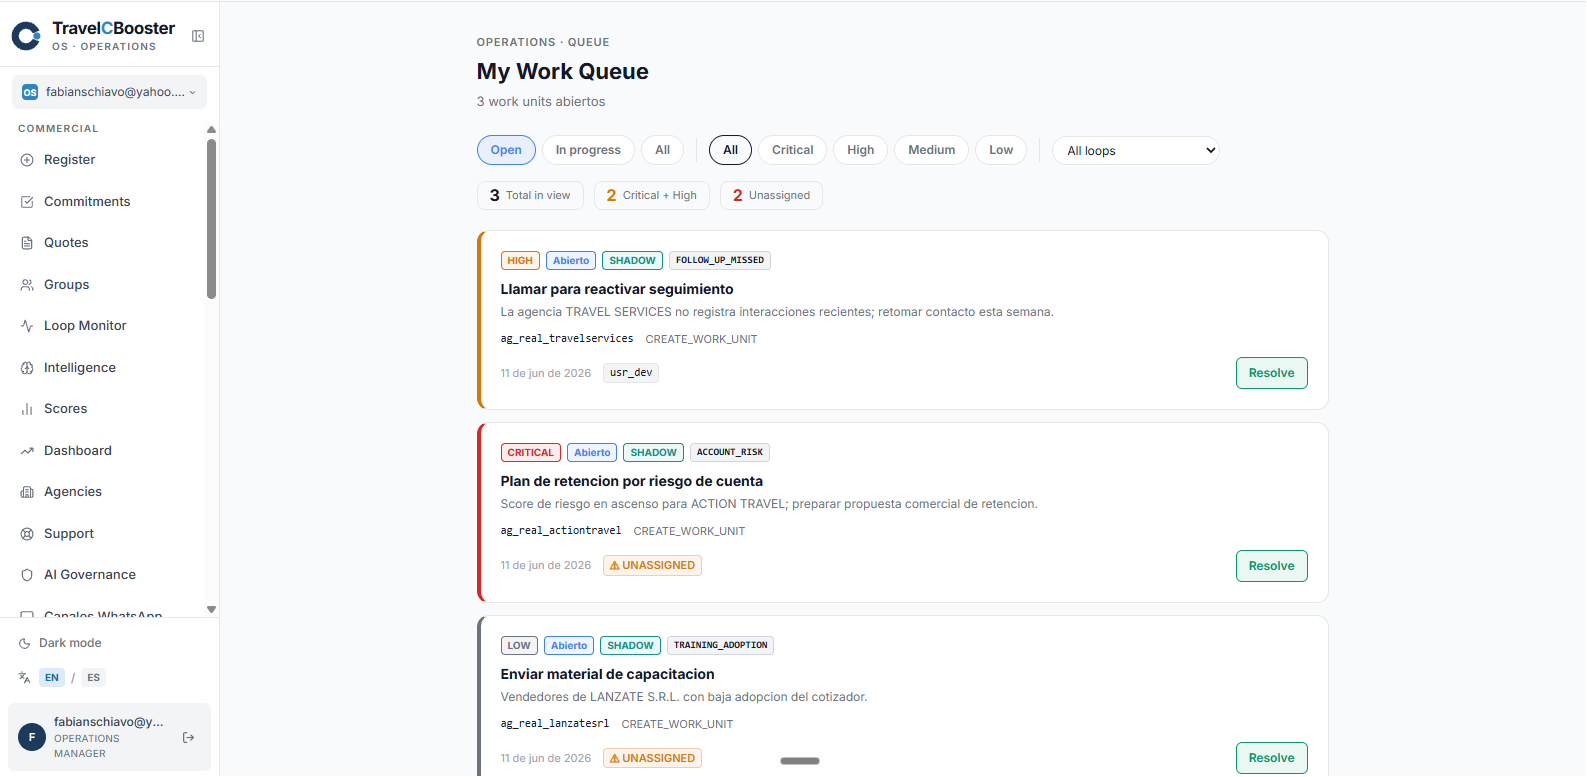Click the sidebar scroll down arrow

[x=211, y=609]
